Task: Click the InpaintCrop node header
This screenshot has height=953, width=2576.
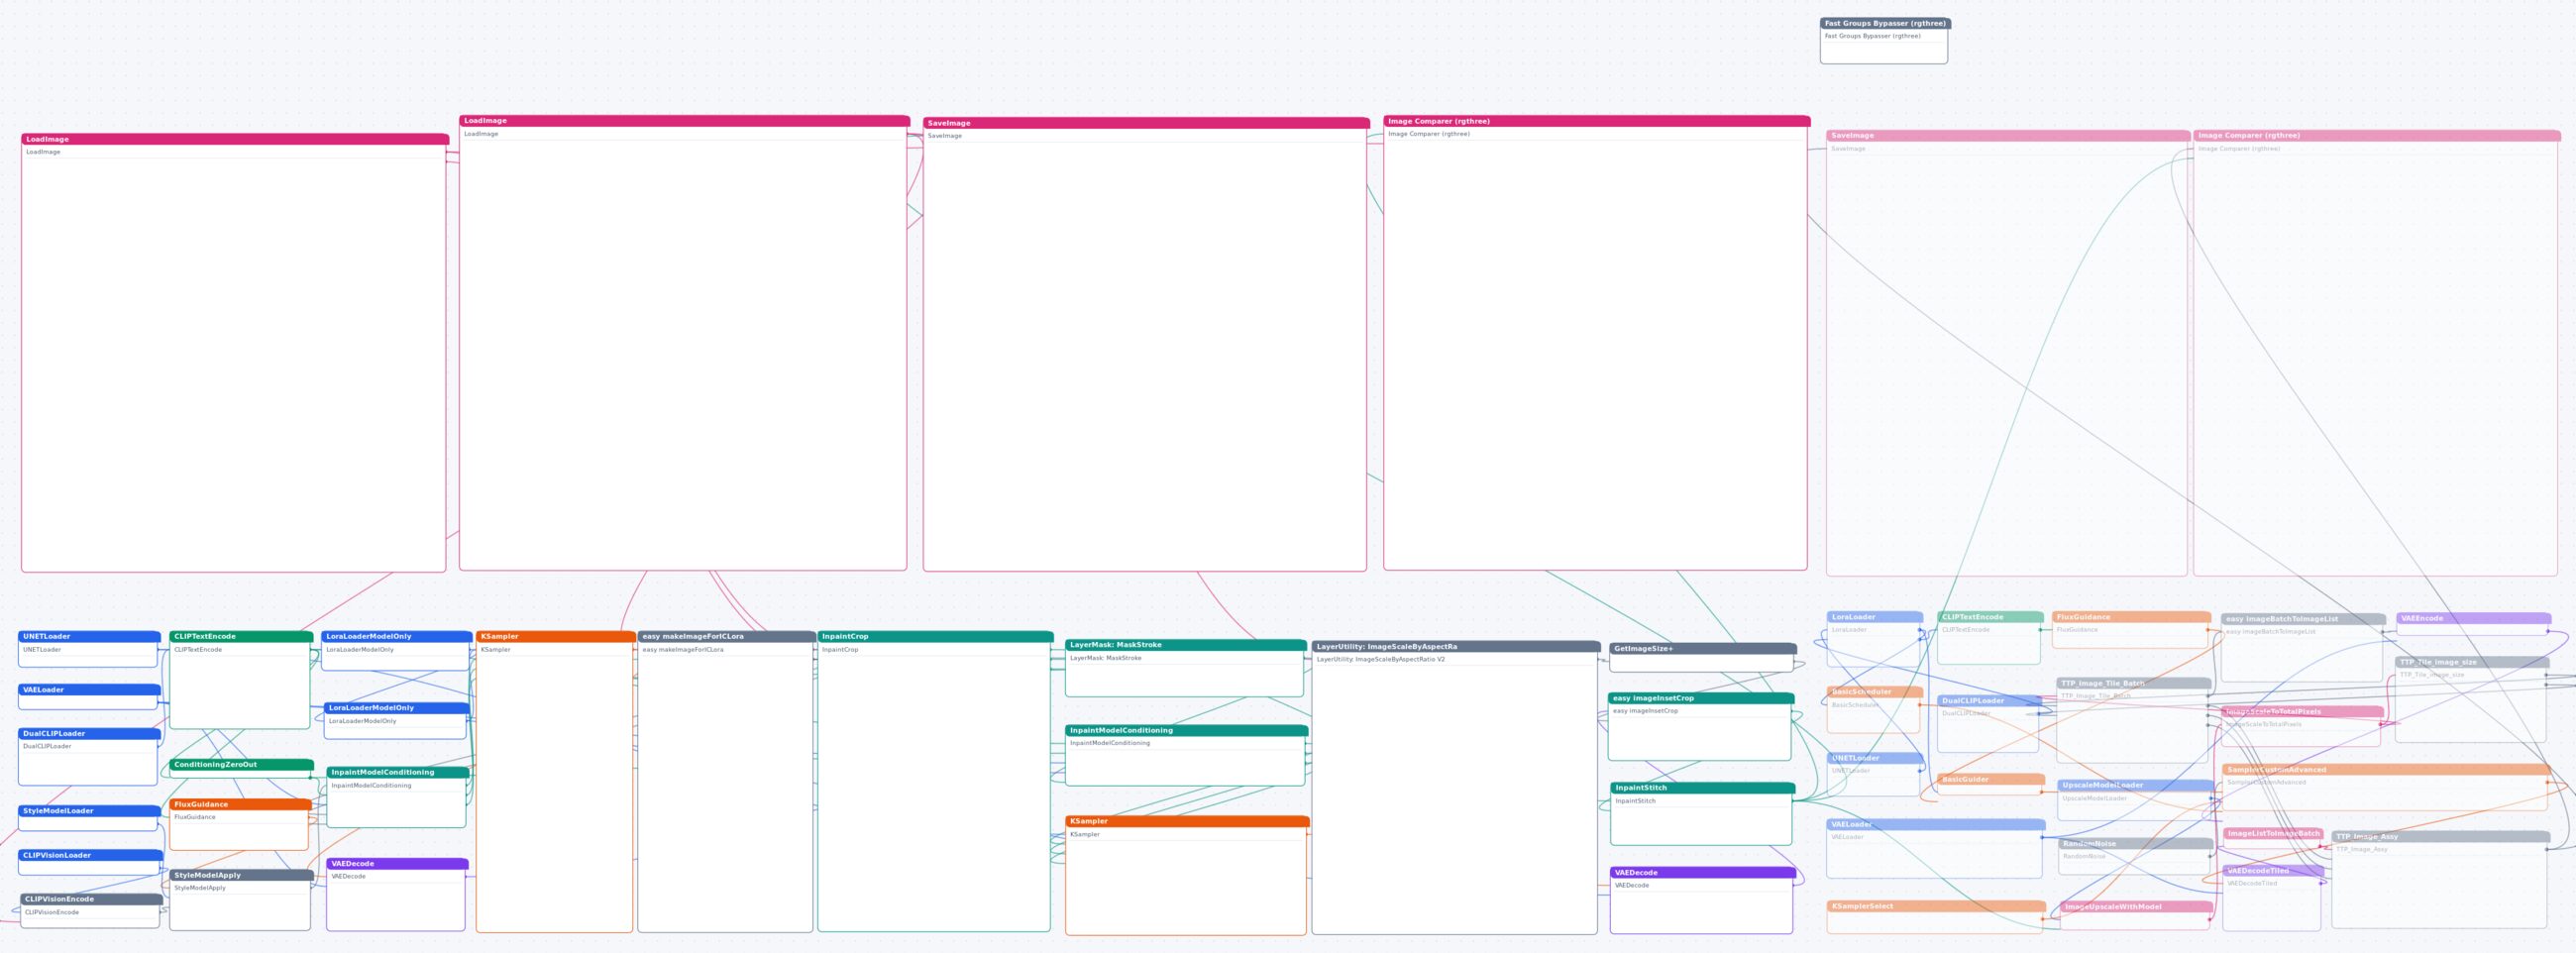Action: [935, 636]
